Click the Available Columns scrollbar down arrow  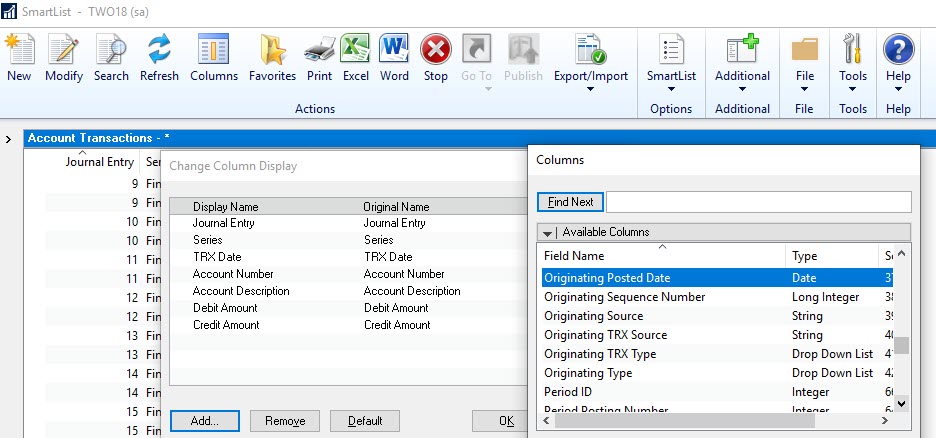tap(901, 403)
